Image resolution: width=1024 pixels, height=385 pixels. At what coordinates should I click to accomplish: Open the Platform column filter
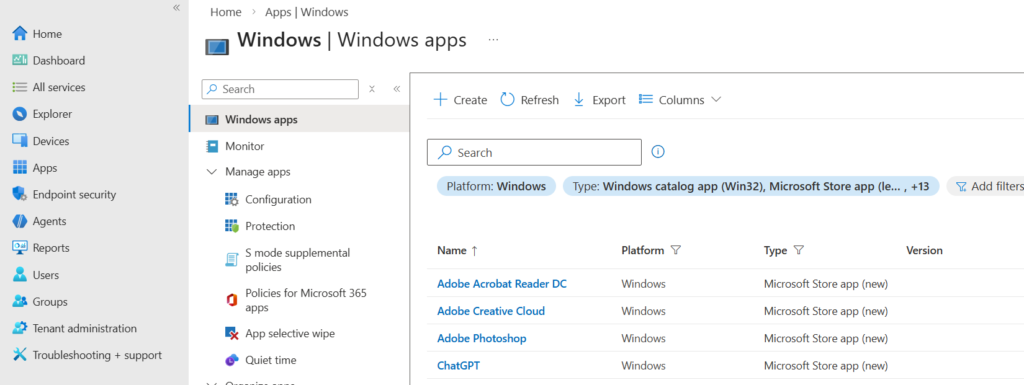pyautogui.click(x=676, y=251)
